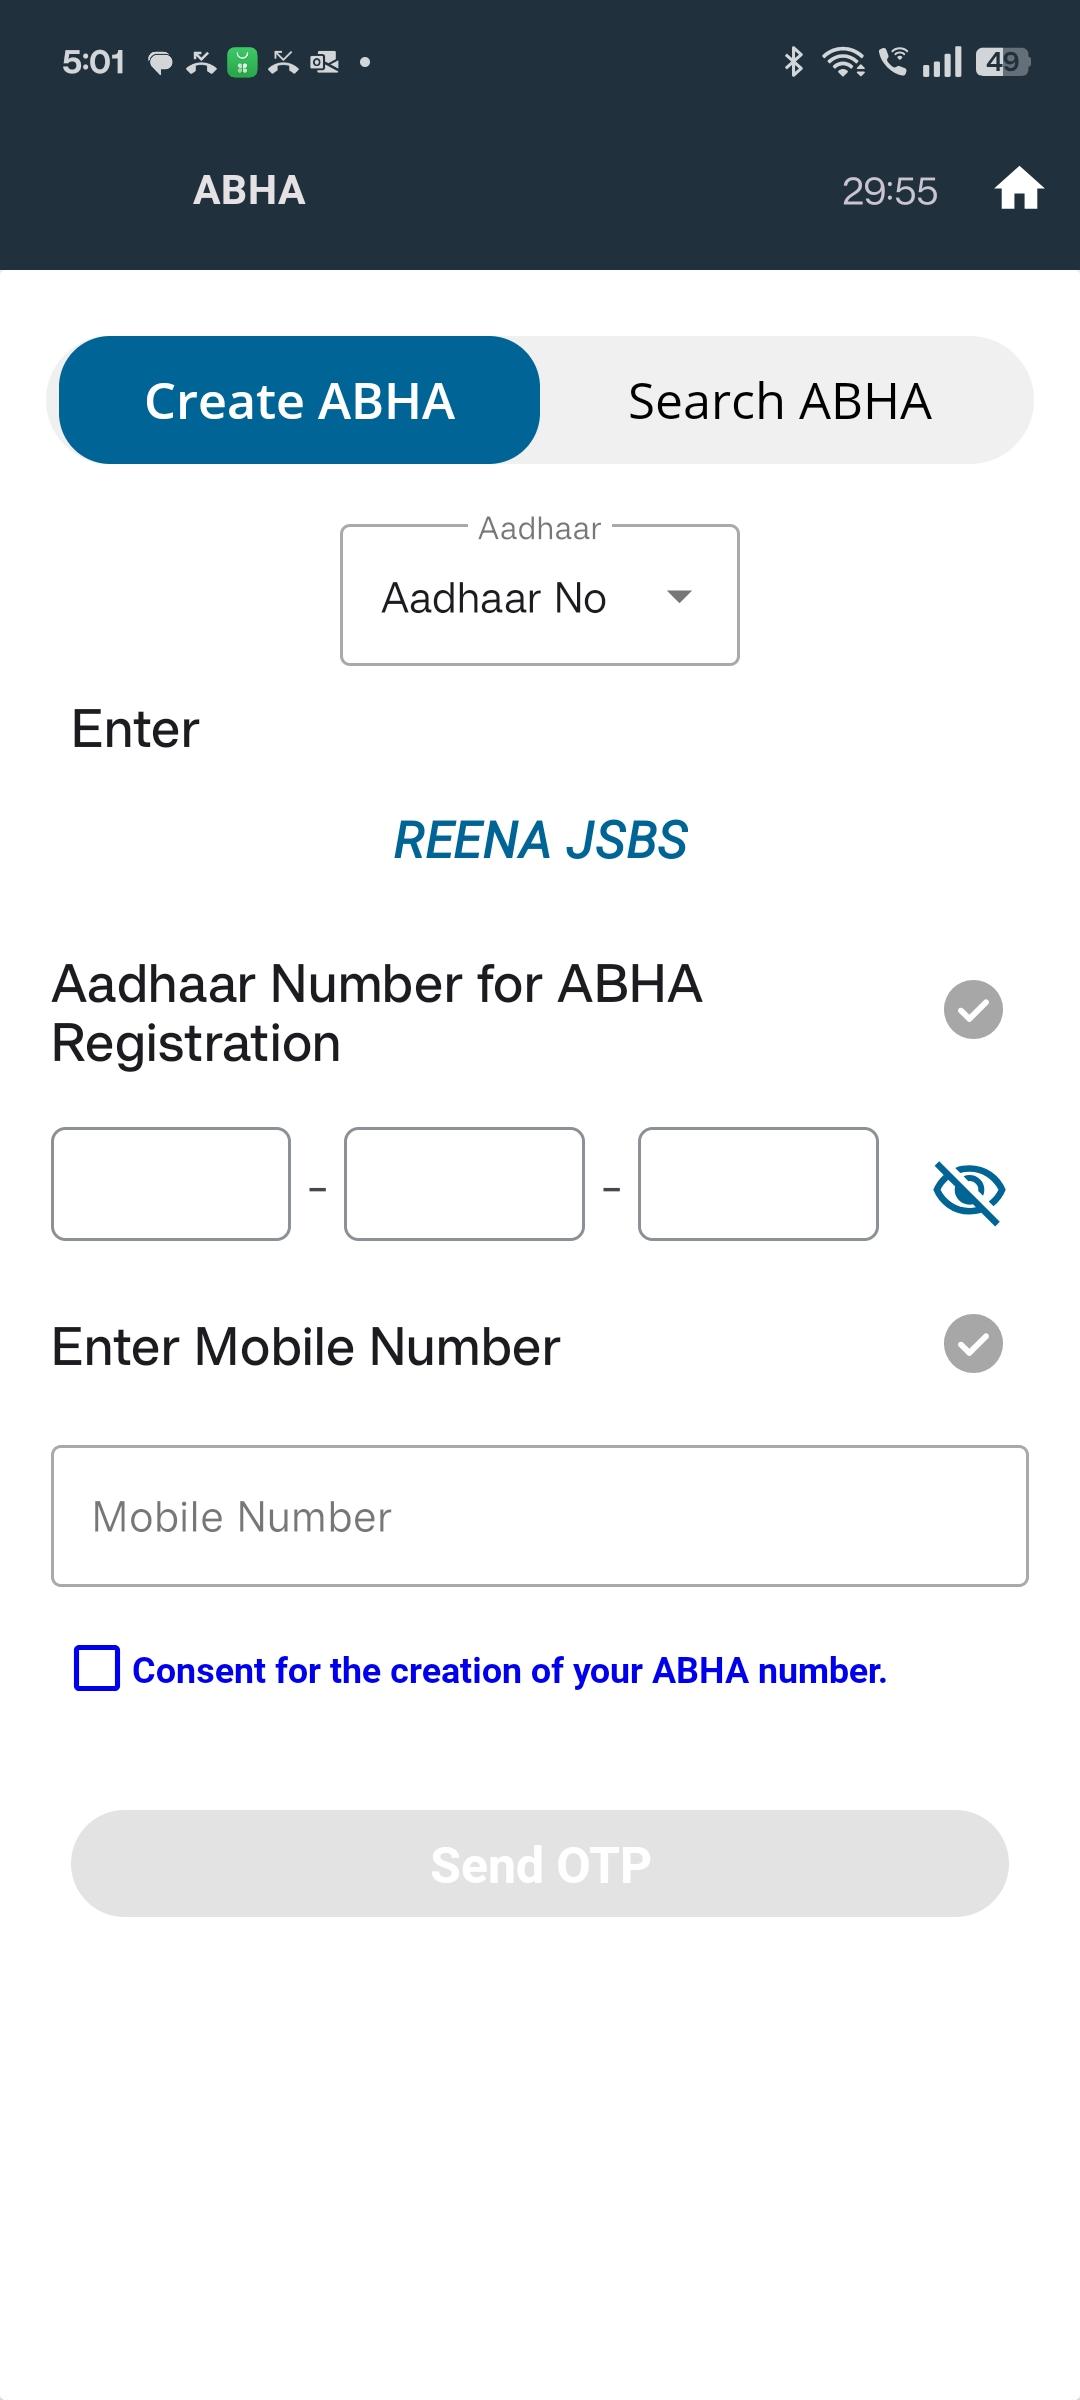The image size is (1080, 2400).
Task: Expand Aadhaar type selector arrow
Action: tap(680, 597)
